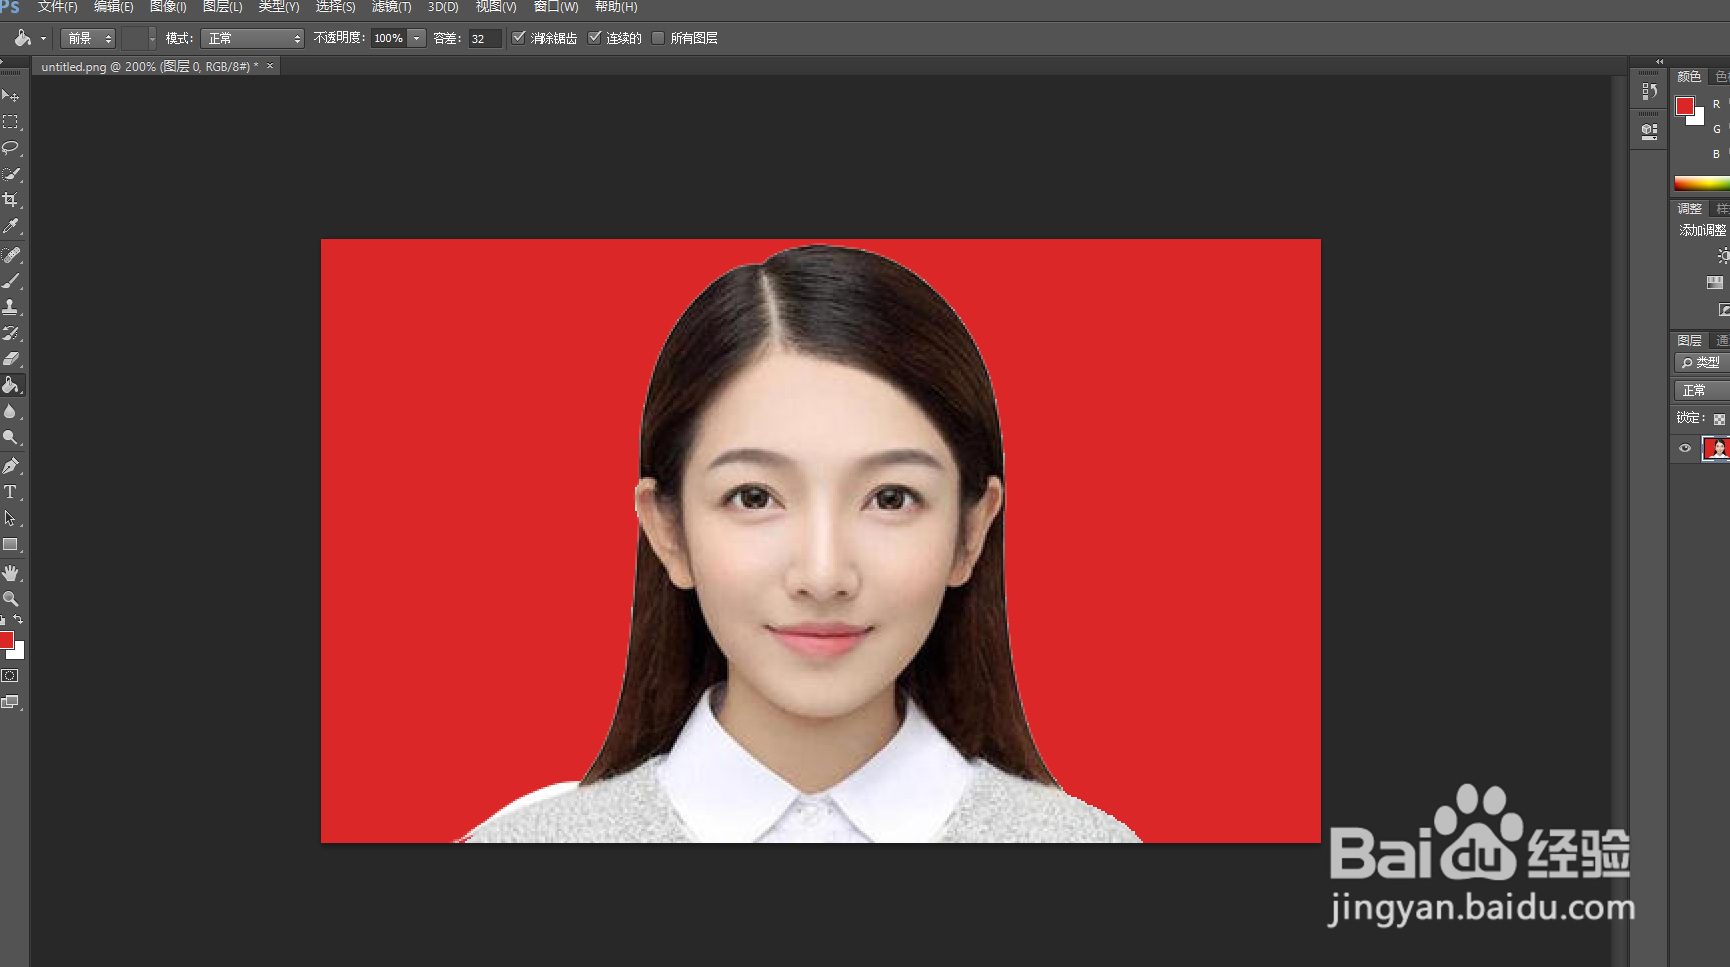
Task: Enable the 所有图层 all layers checkbox
Action: [658, 38]
